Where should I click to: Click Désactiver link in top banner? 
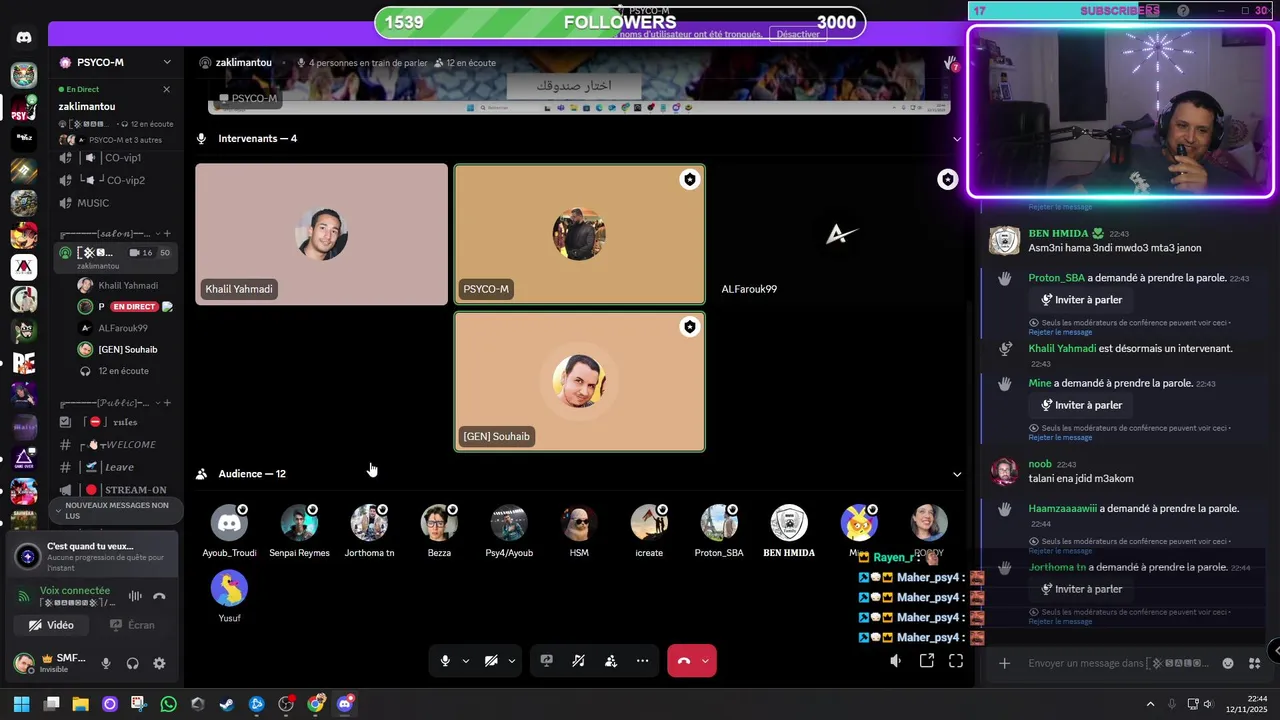(x=798, y=34)
